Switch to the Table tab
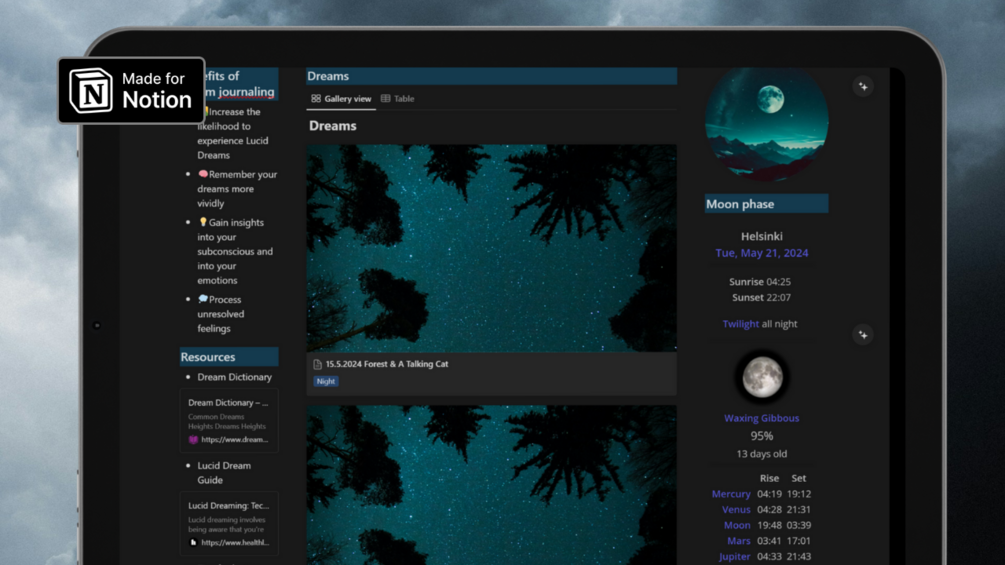 tap(397, 99)
